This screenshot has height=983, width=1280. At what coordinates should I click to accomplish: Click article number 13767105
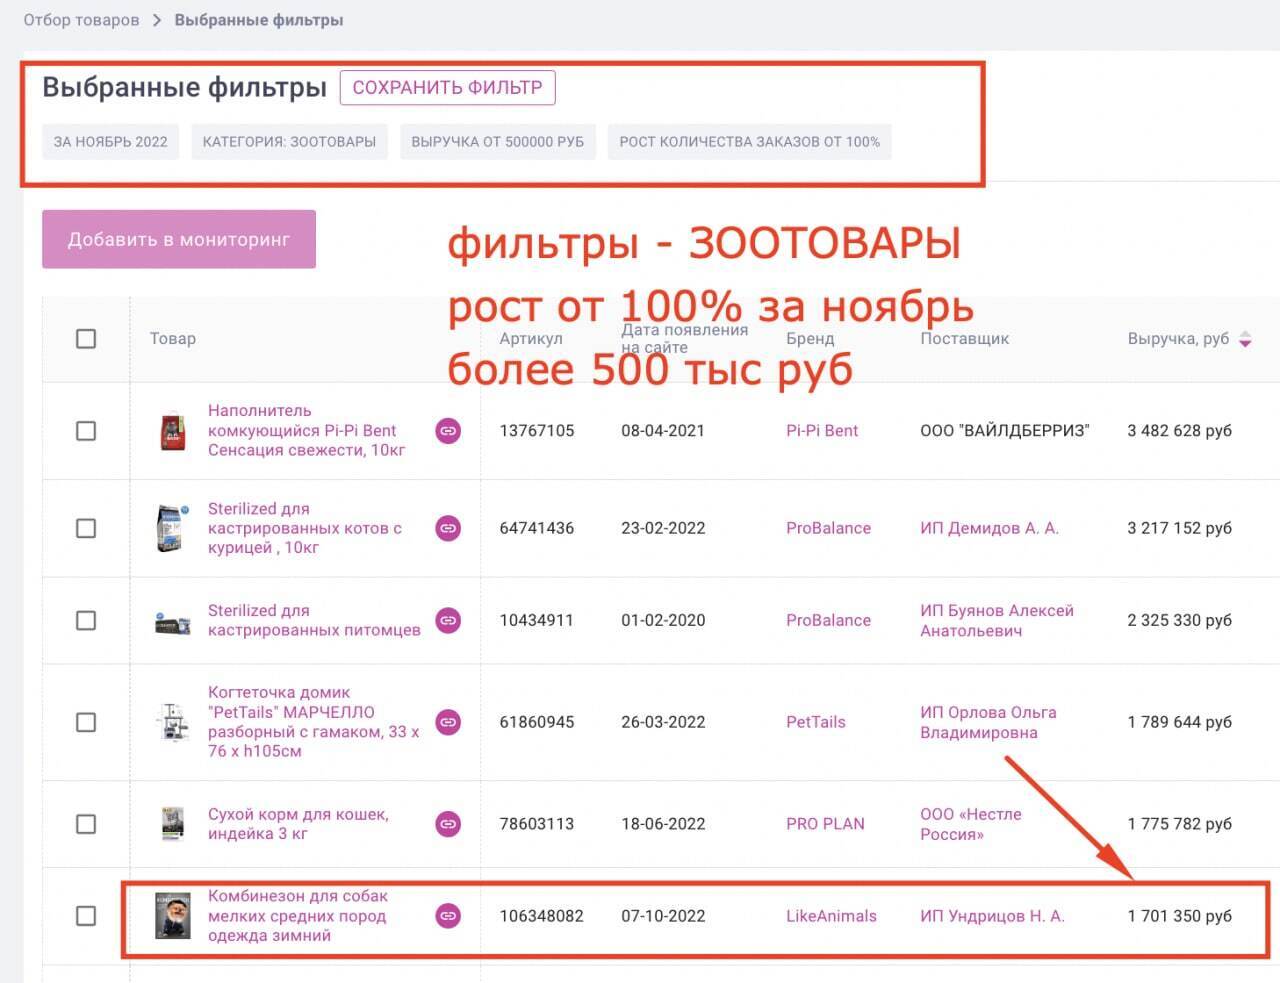tap(537, 431)
